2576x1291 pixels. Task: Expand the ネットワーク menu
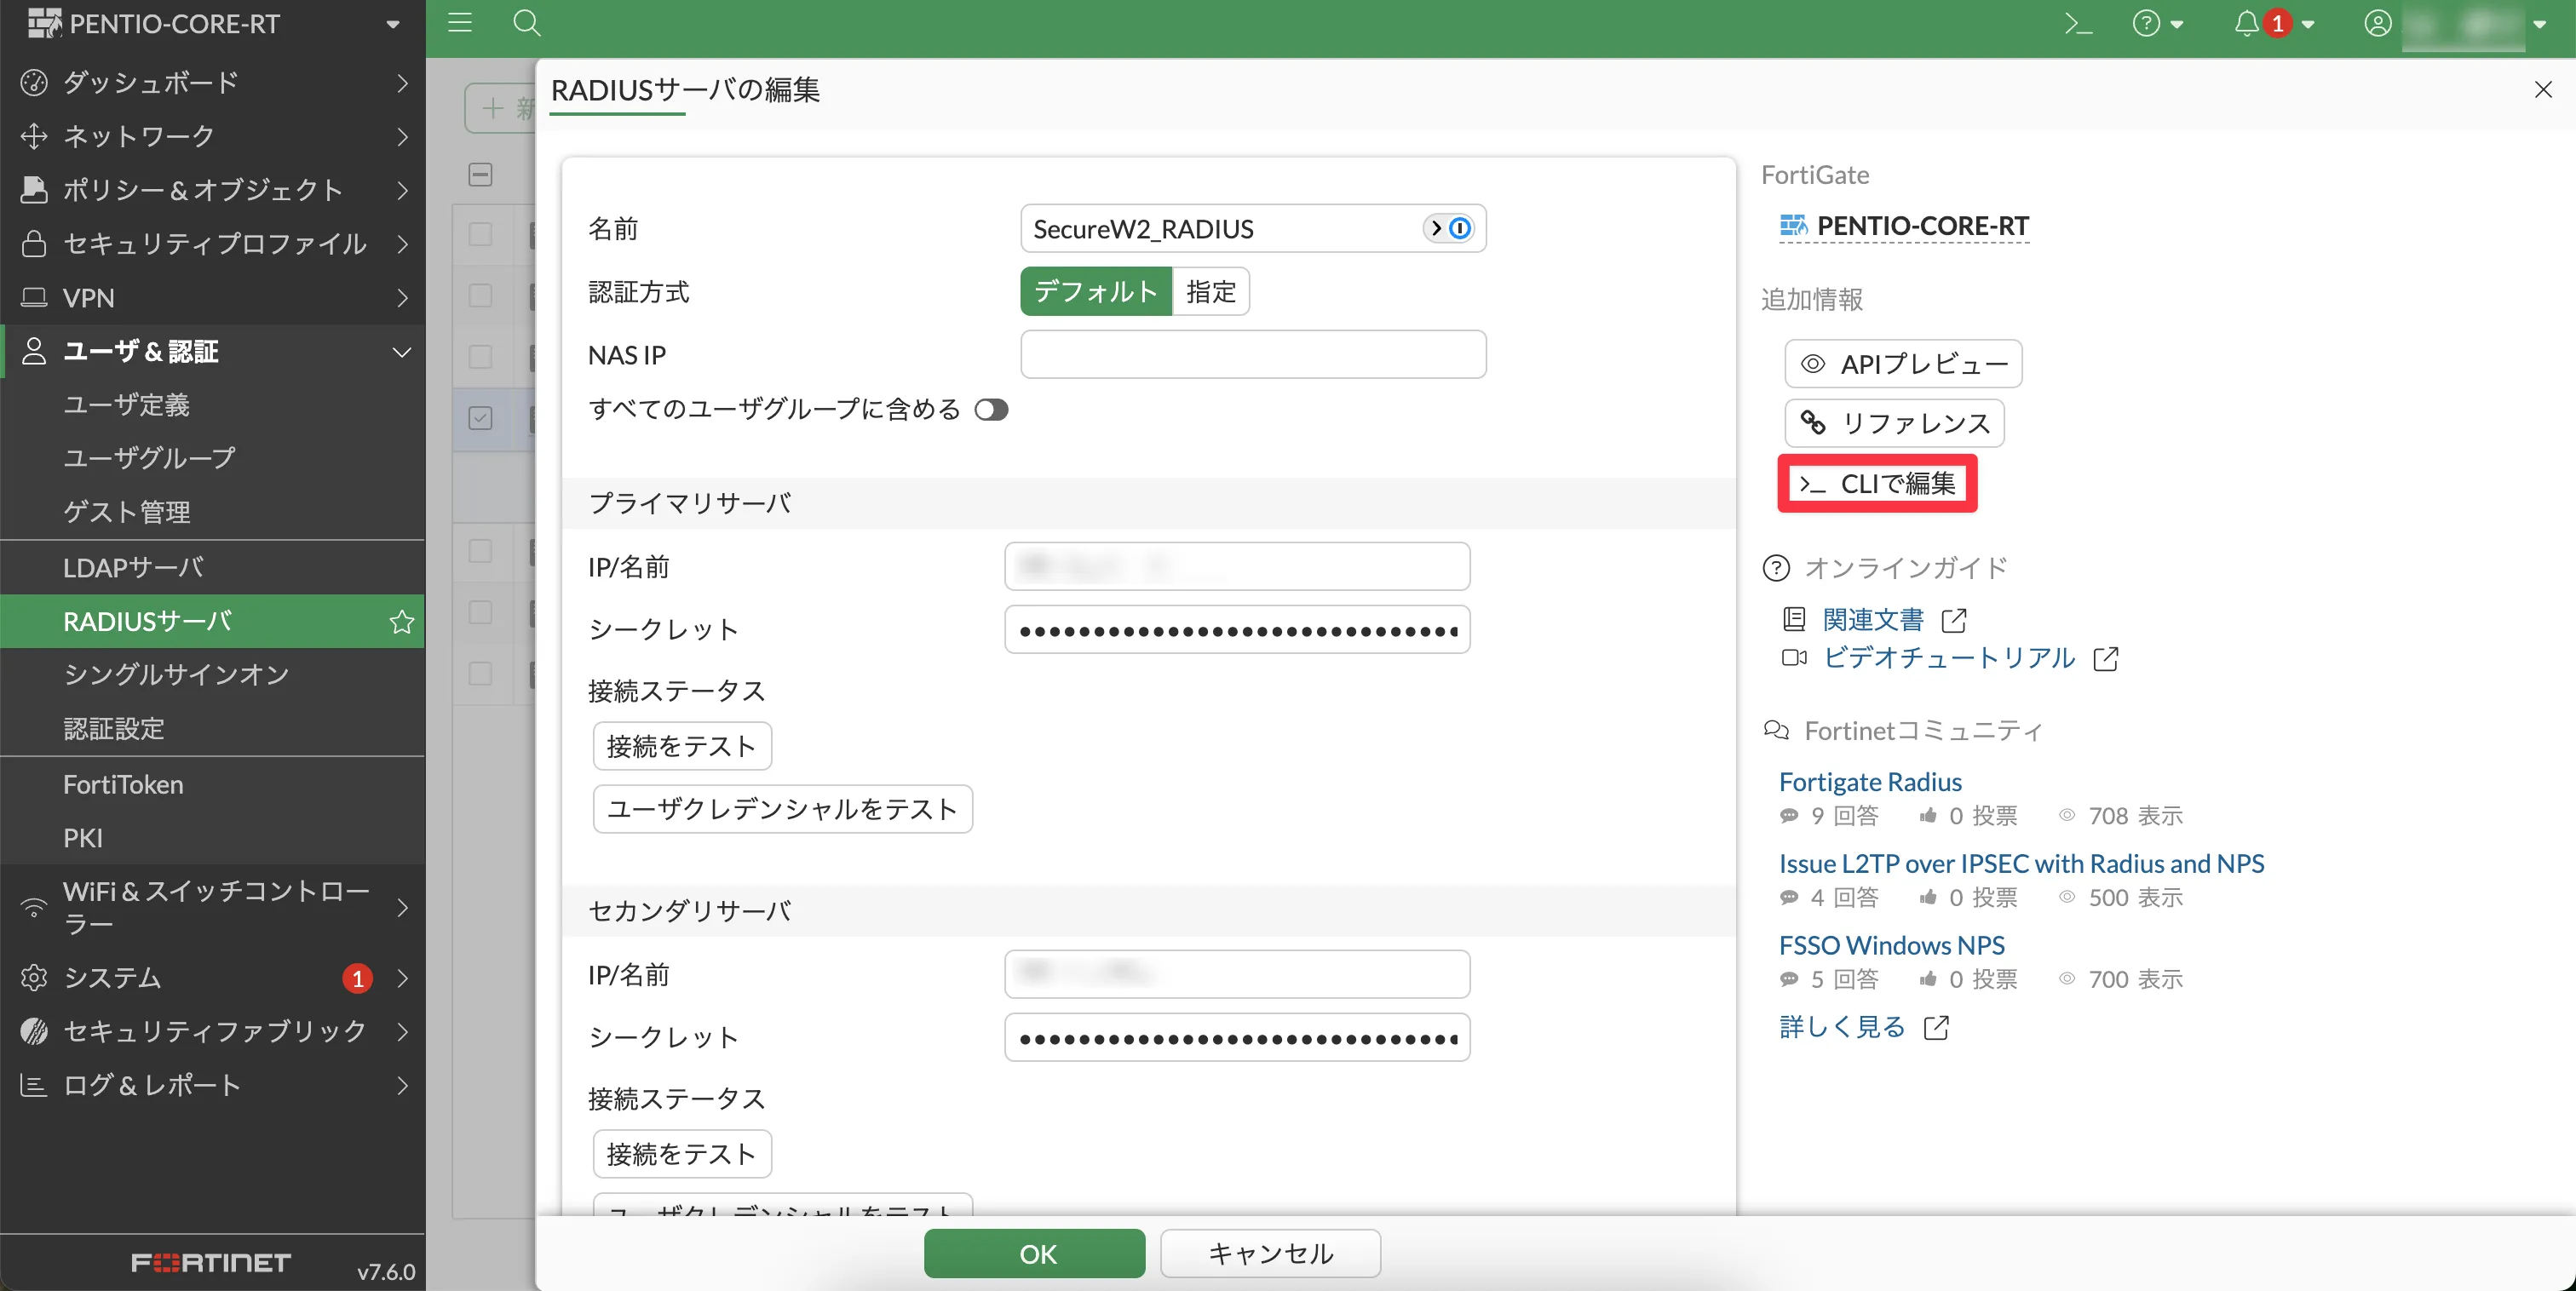[x=212, y=136]
